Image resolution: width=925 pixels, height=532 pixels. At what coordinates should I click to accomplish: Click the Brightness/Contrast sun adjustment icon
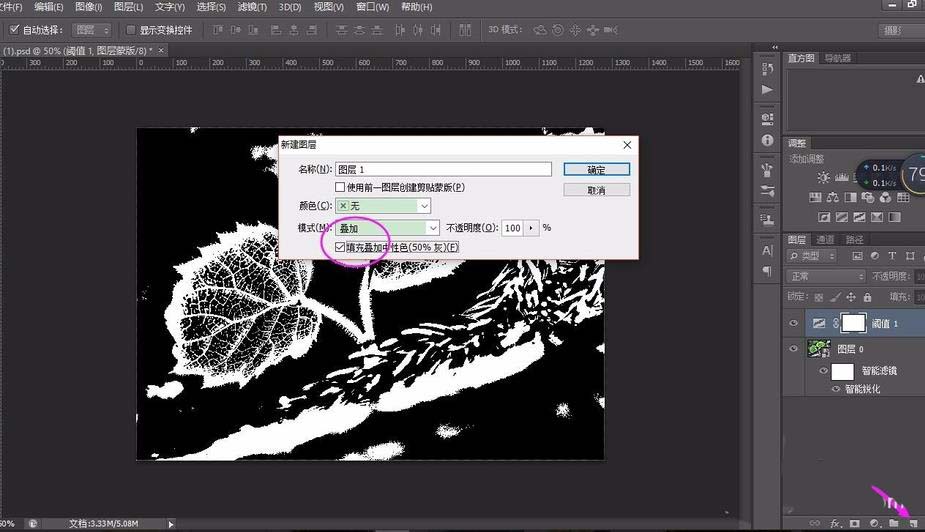tap(823, 177)
